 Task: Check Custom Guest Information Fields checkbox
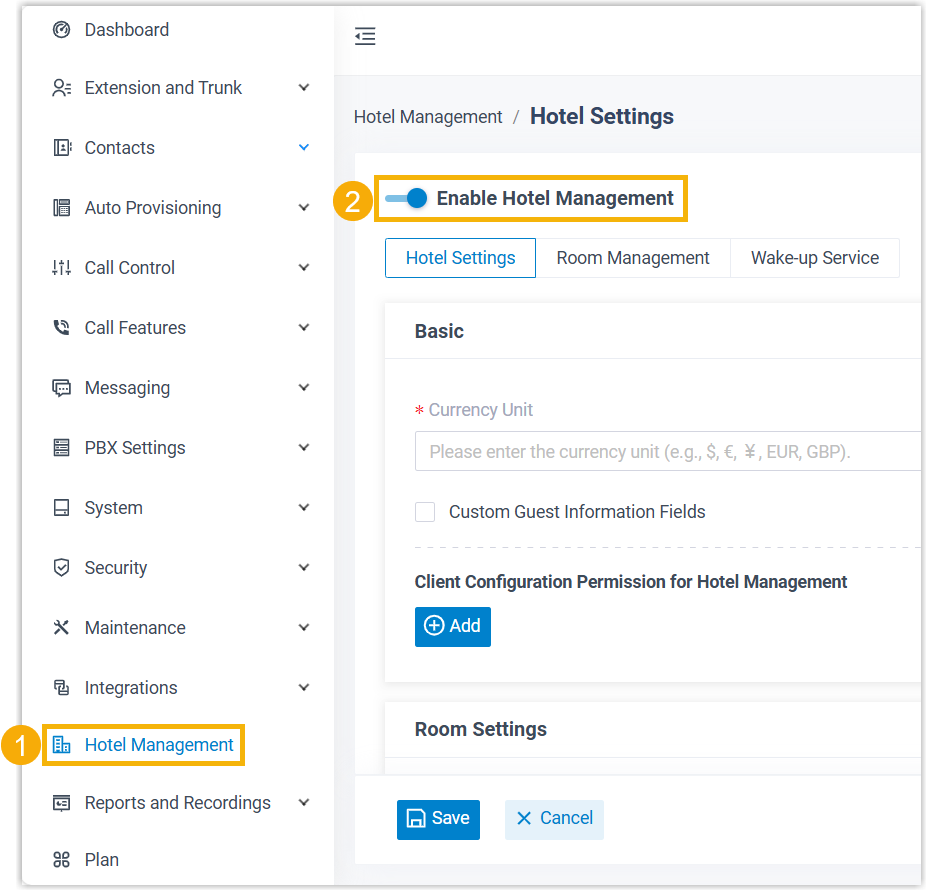coord(425,512)
